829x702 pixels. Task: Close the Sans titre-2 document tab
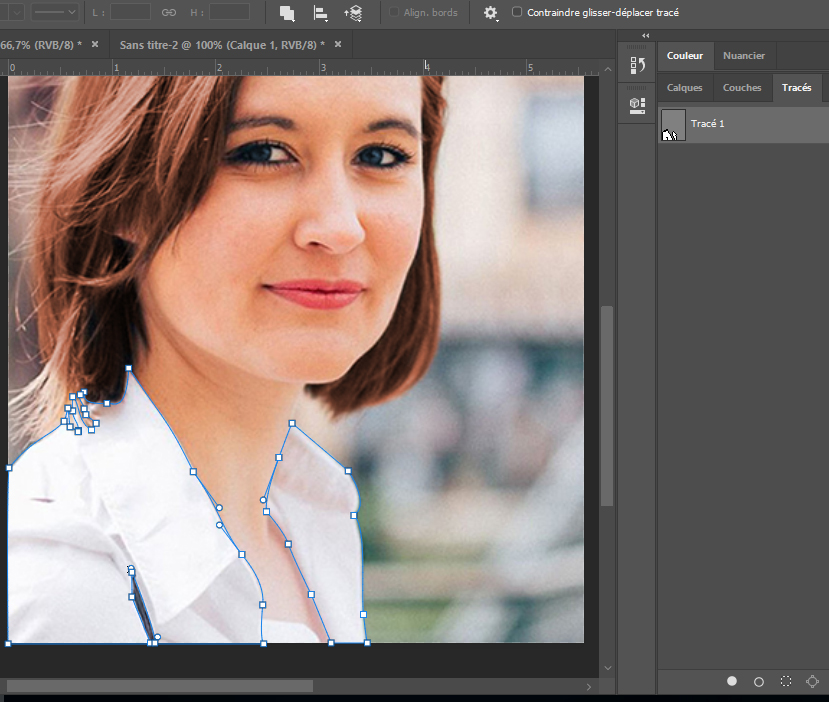(337, 45)
